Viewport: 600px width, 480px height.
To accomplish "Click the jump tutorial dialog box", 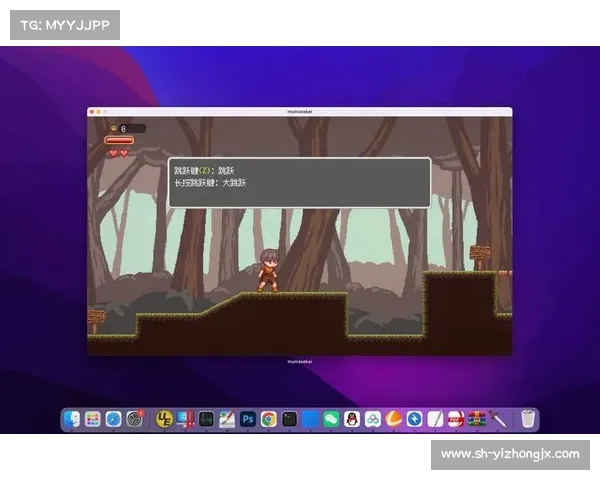I will pyautogui.click(x=300, y=183).
